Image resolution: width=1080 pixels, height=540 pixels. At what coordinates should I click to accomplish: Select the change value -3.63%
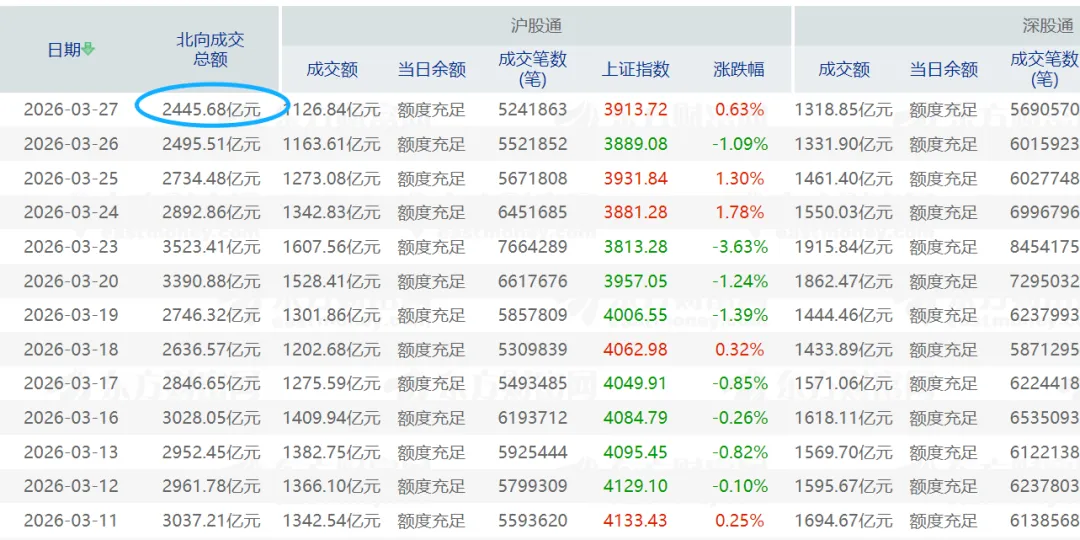click(739, 247)
